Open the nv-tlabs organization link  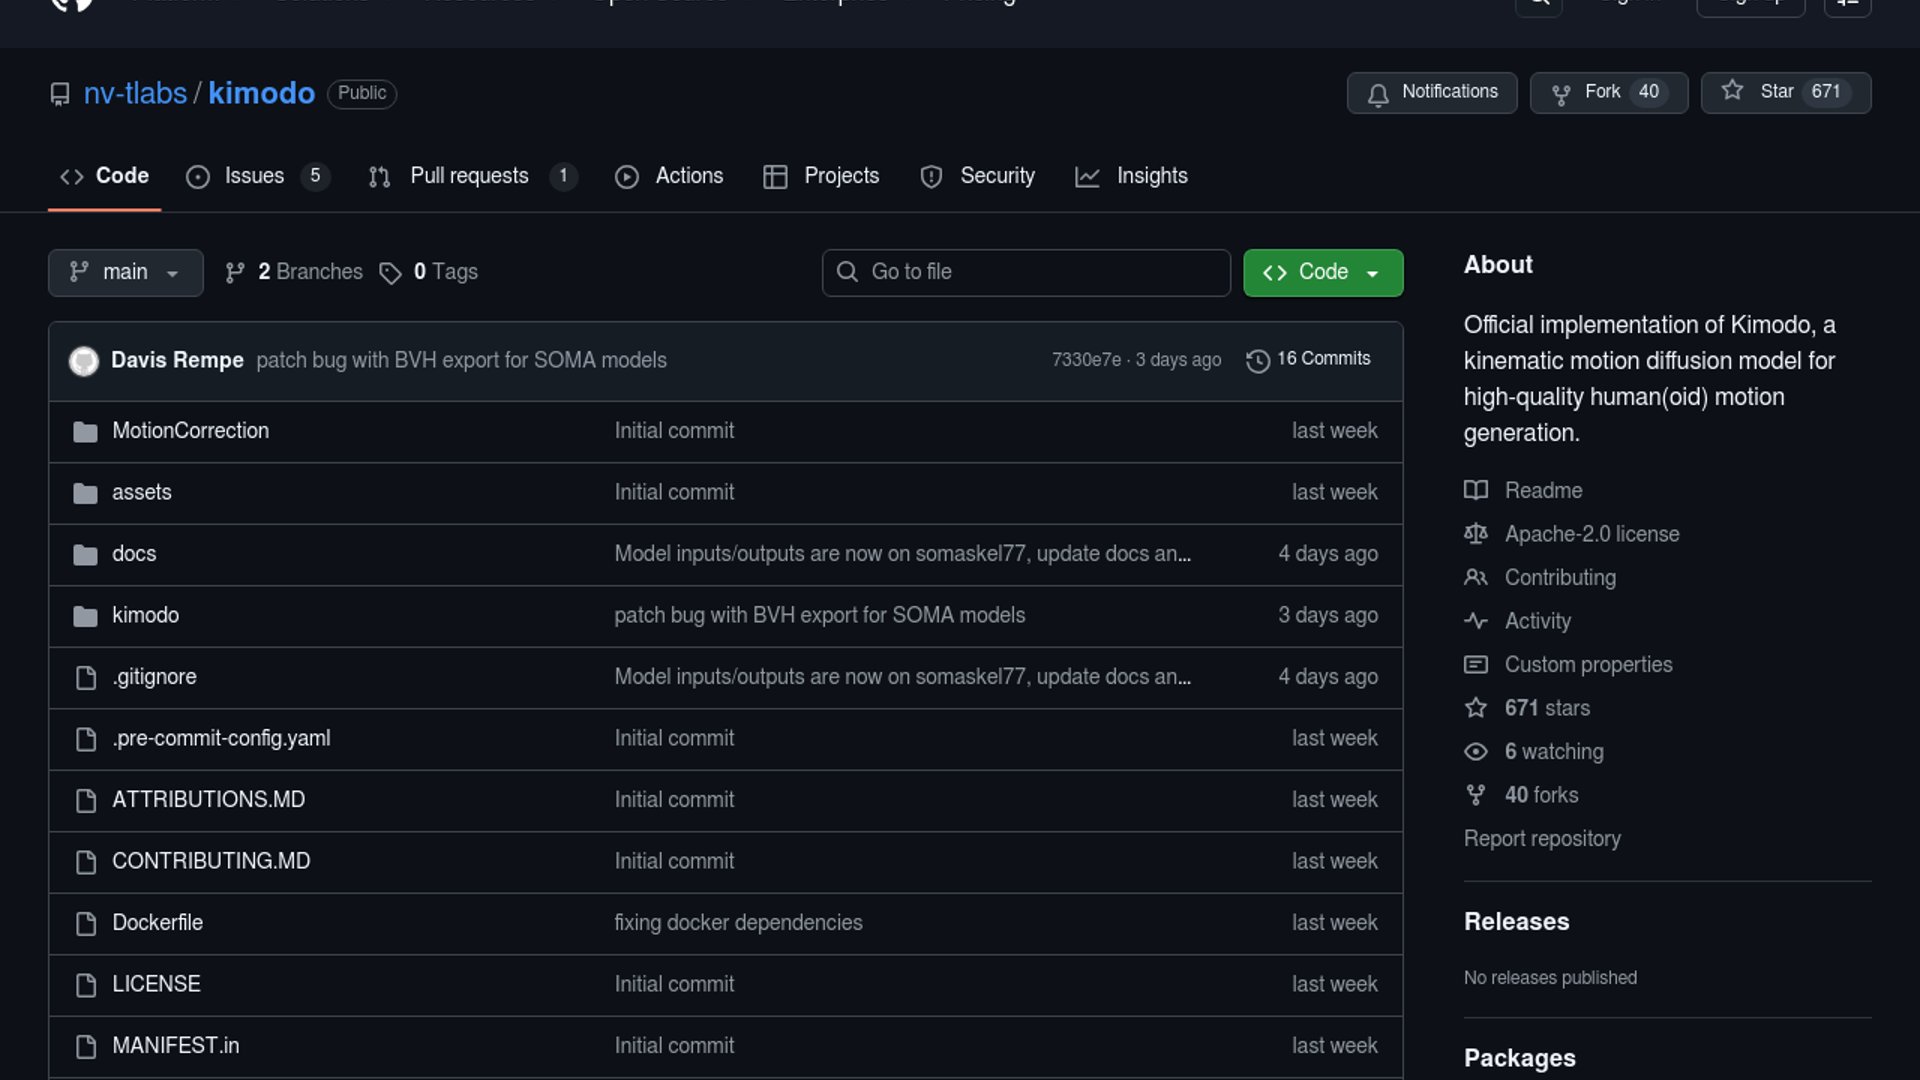135,93
